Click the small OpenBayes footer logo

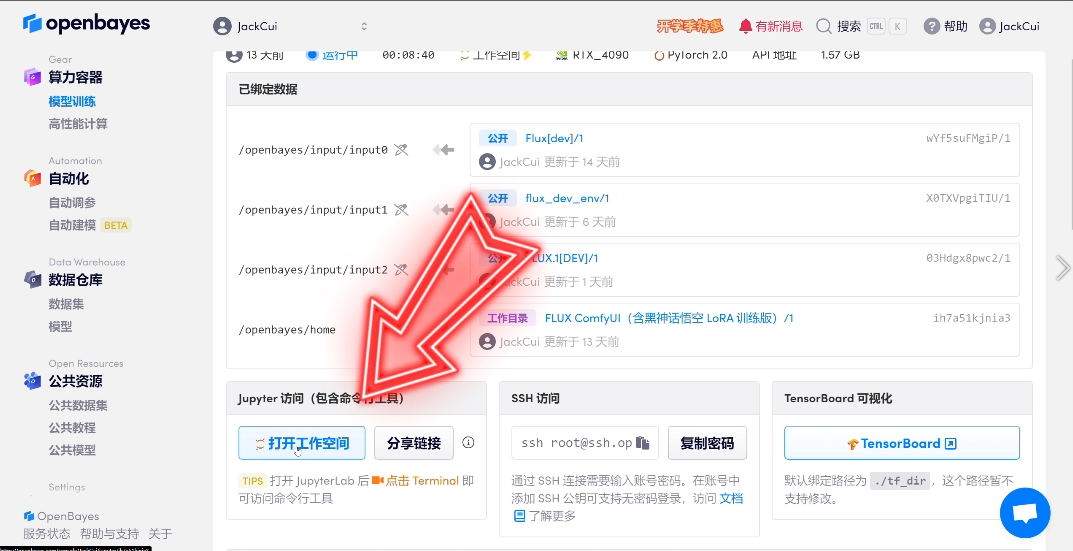pos(29,516)
